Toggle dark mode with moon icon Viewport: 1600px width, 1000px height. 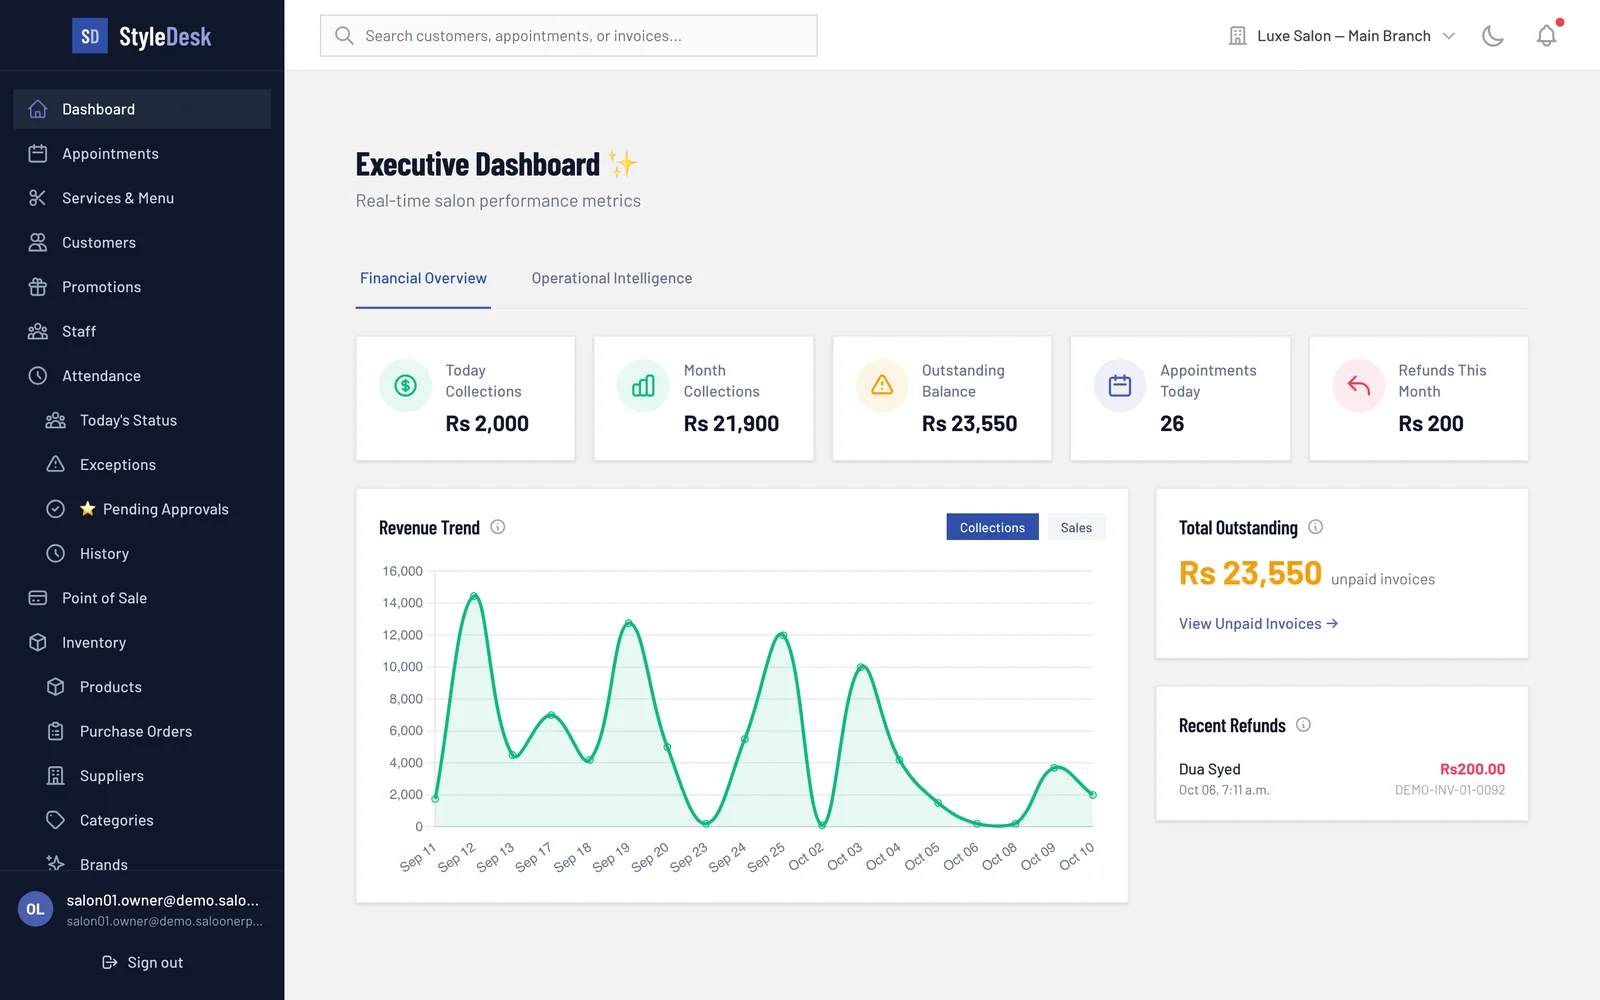1493,36
